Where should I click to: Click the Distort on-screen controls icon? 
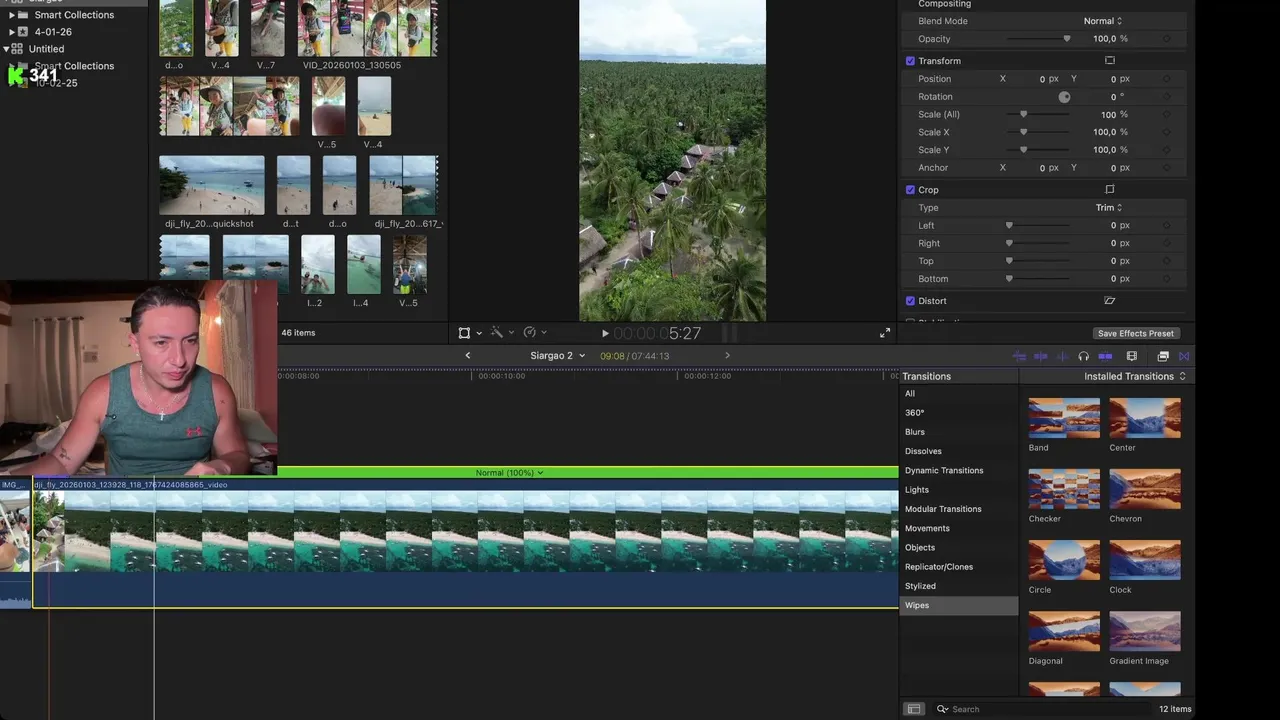click(1109, 301)
